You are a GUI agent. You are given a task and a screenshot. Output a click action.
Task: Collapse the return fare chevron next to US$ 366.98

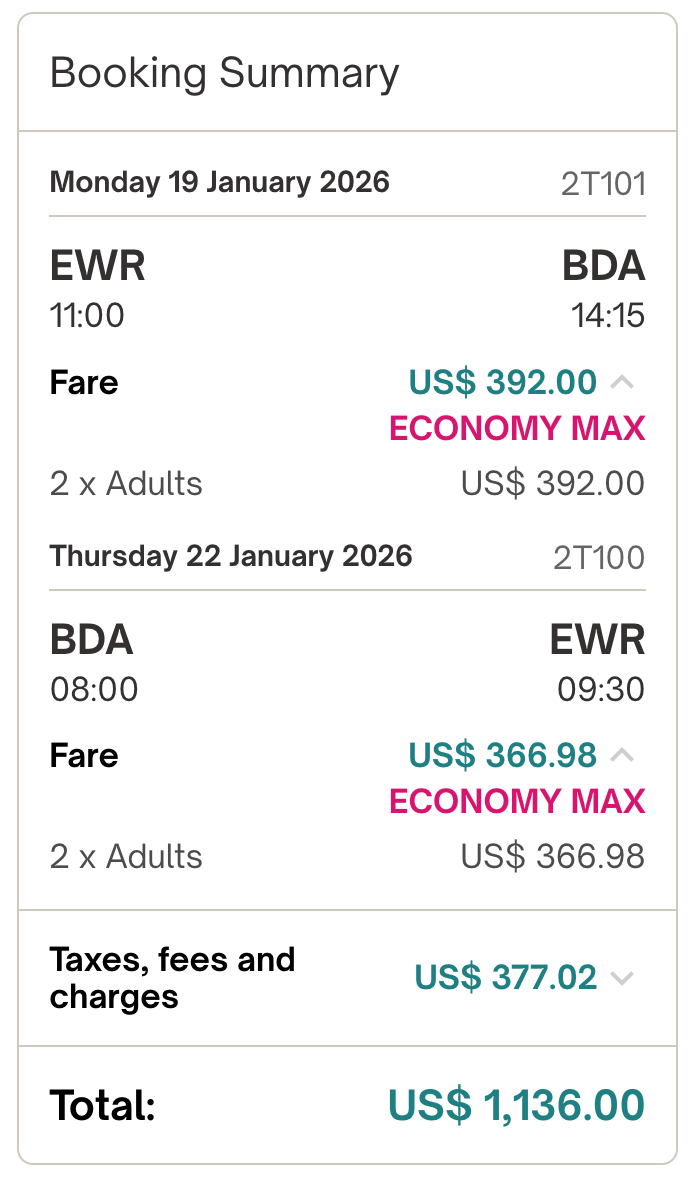tap(622, 755)
